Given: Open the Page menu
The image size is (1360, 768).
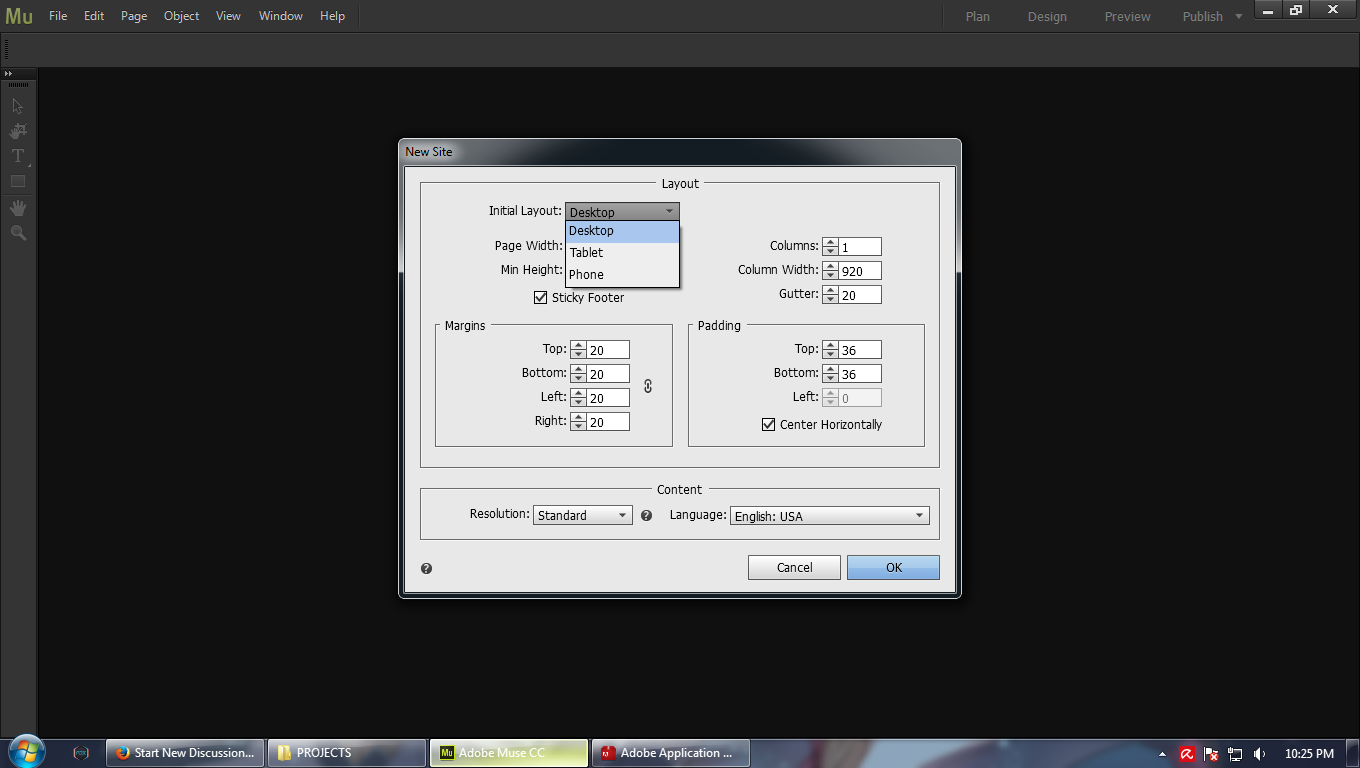Looking at the screenshot, I should (x=134, y=16).
